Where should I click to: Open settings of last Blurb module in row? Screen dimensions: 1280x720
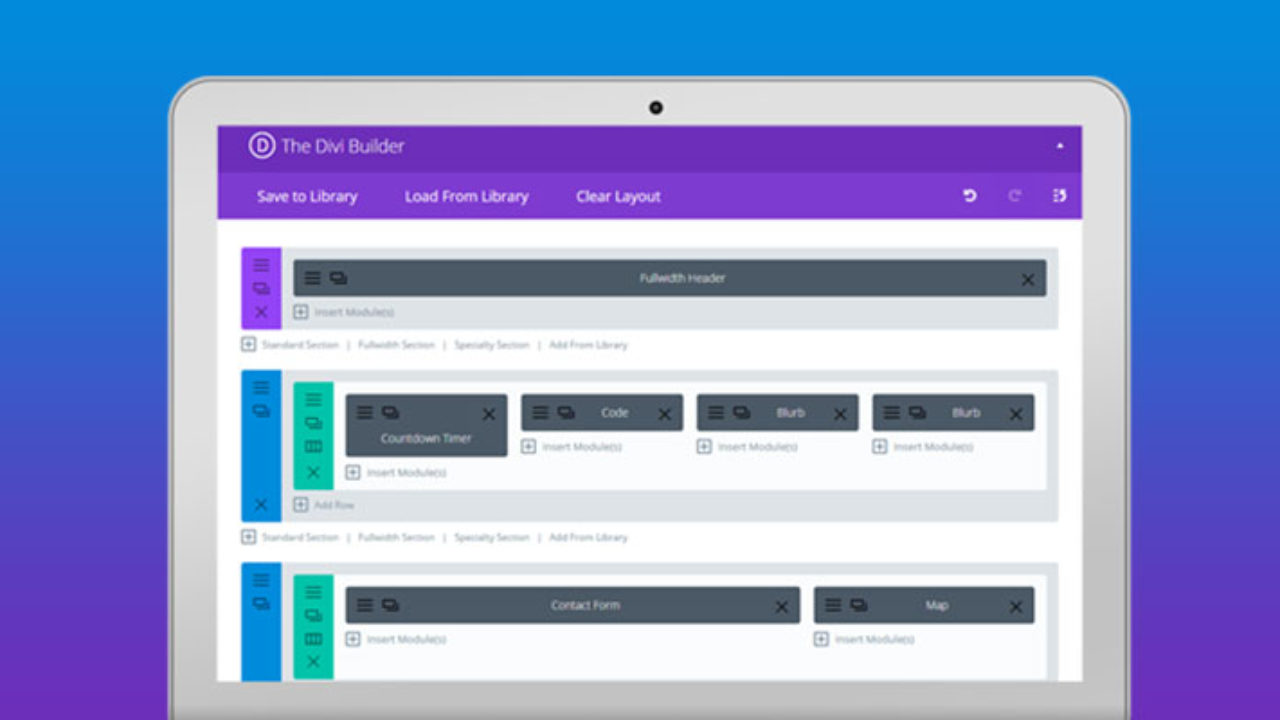(891, 412)
